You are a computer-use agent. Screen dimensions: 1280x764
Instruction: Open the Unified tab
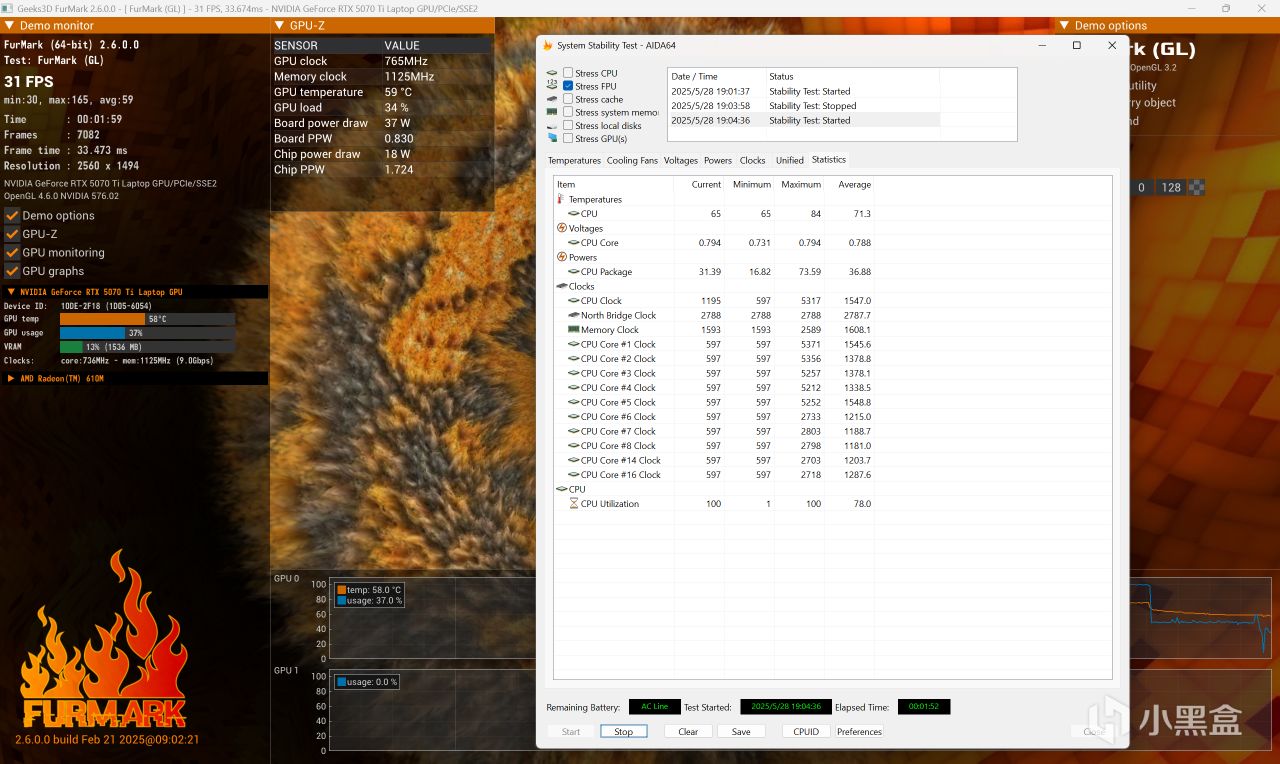point(790,160)
